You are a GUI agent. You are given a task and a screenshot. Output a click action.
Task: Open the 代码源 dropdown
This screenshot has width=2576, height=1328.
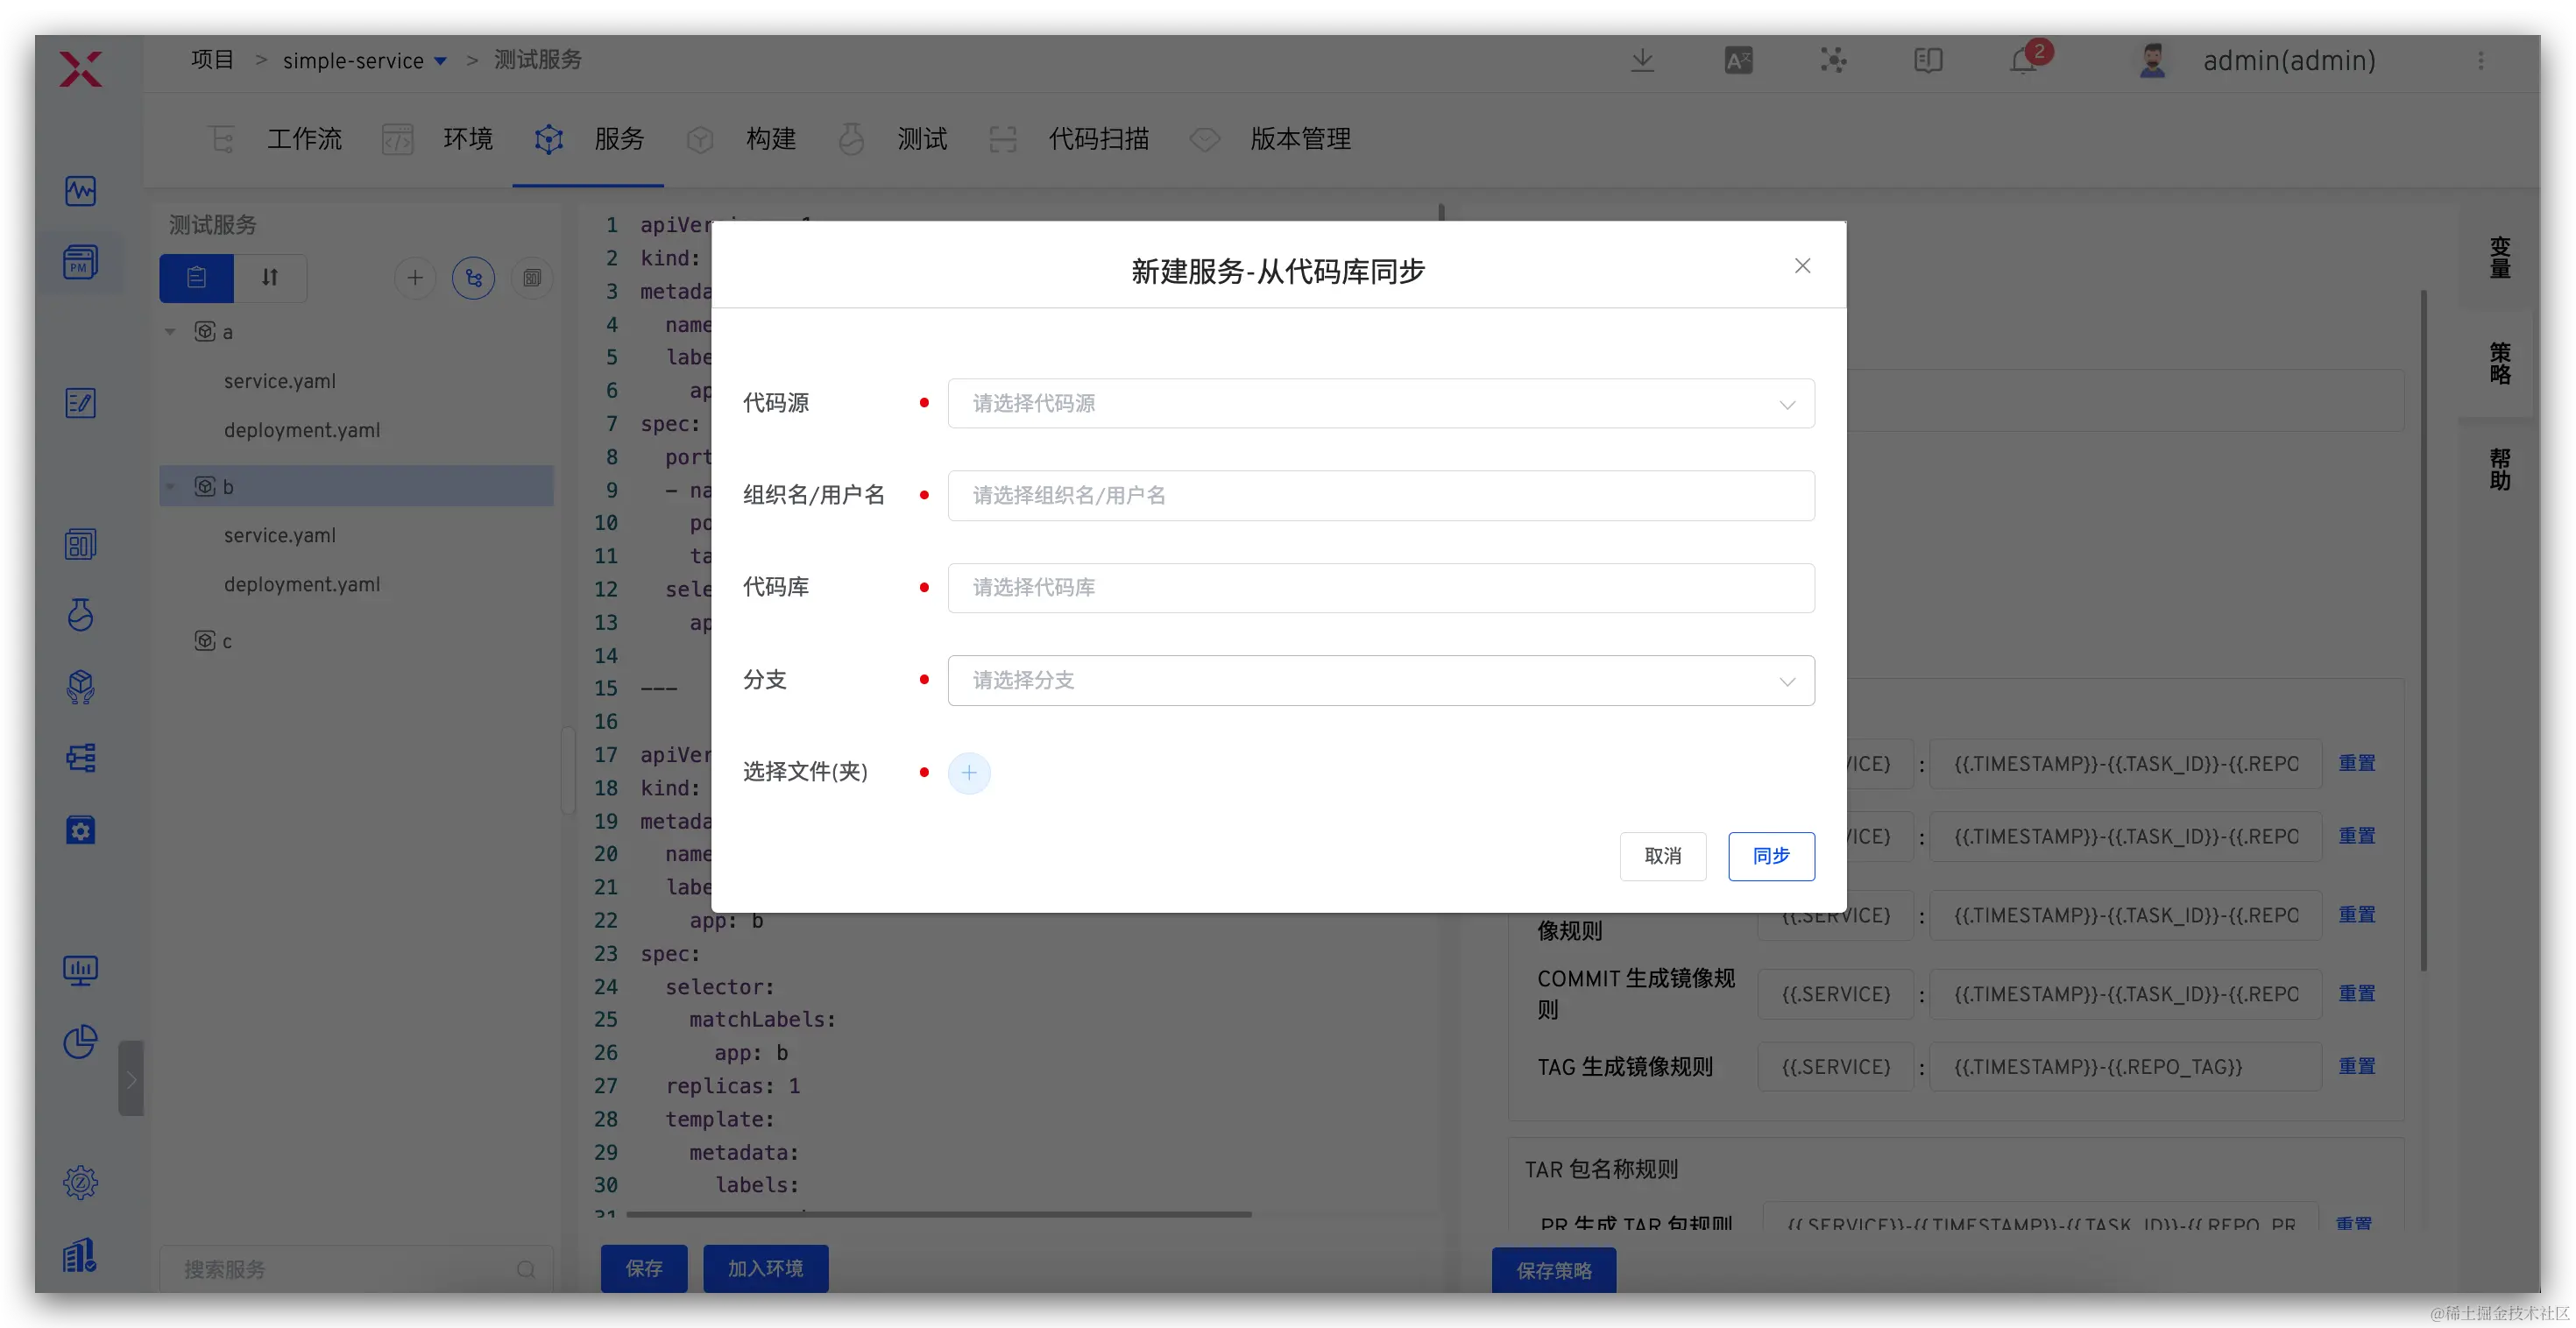pos(1380,403)
